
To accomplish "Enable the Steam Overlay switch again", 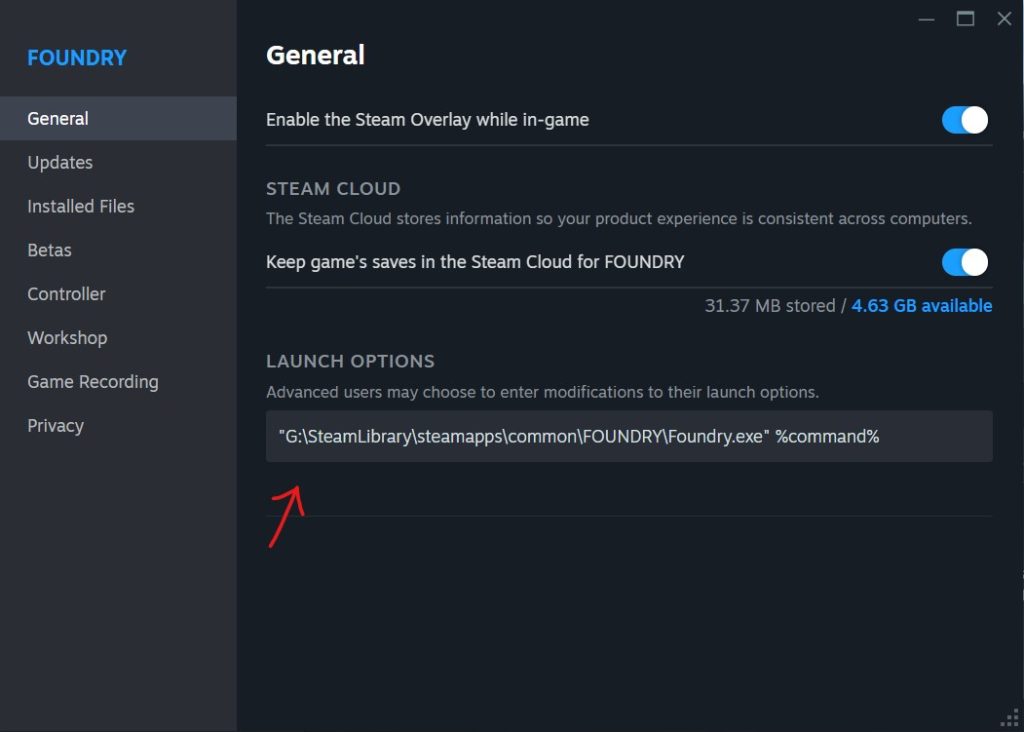I will pos(963,119).
